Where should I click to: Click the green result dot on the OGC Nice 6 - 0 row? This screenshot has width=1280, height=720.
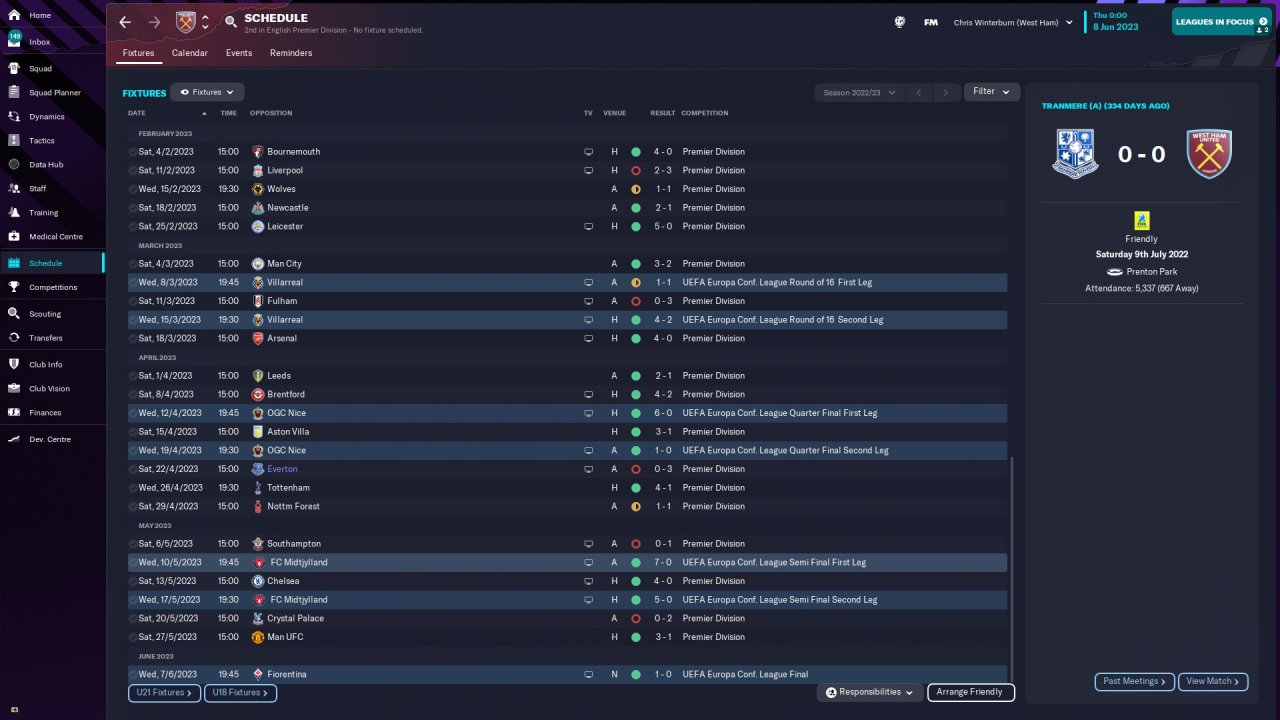coord(635,413)
